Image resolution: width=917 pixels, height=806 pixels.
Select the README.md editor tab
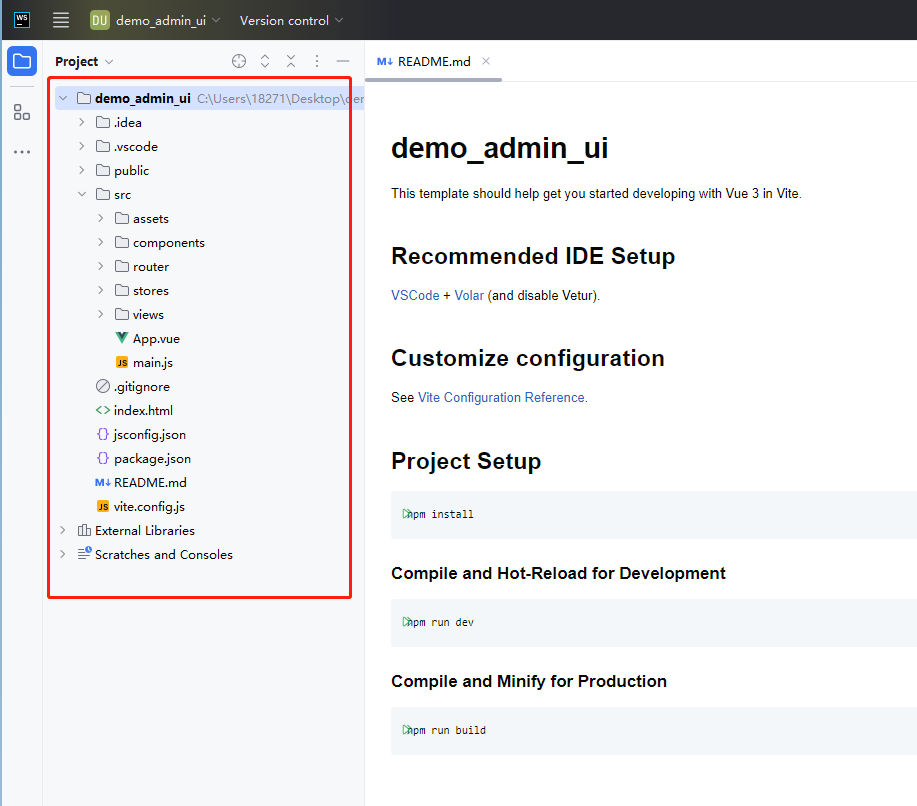coord(433,61)
